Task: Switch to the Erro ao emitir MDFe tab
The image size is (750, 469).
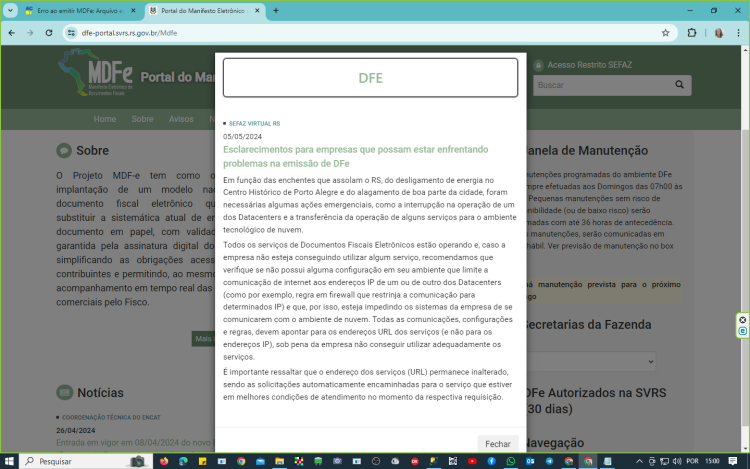Action: click(80, 11)
